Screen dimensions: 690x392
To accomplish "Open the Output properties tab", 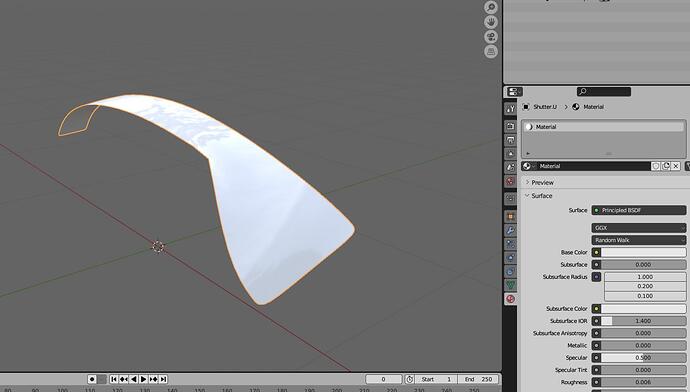I will pos(510,140).
